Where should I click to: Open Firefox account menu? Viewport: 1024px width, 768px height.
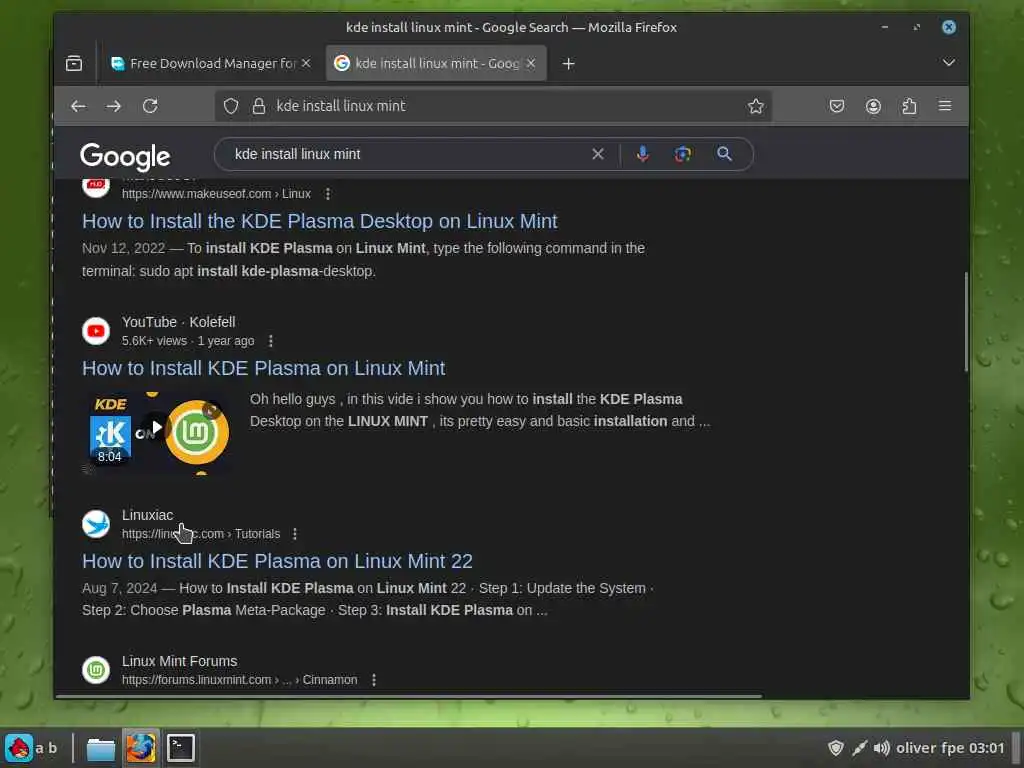pyautogui.click(x=873, y=106)
